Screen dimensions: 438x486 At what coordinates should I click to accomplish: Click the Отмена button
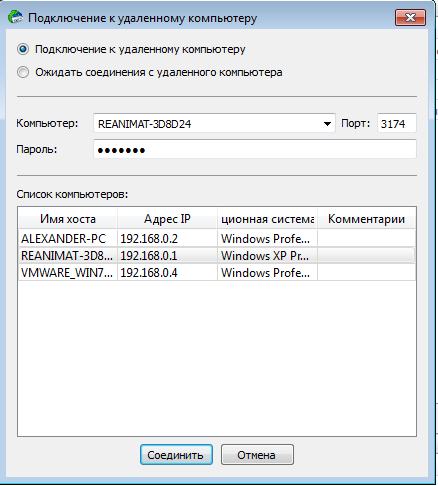pyautogui.click(x=257, y=455)
